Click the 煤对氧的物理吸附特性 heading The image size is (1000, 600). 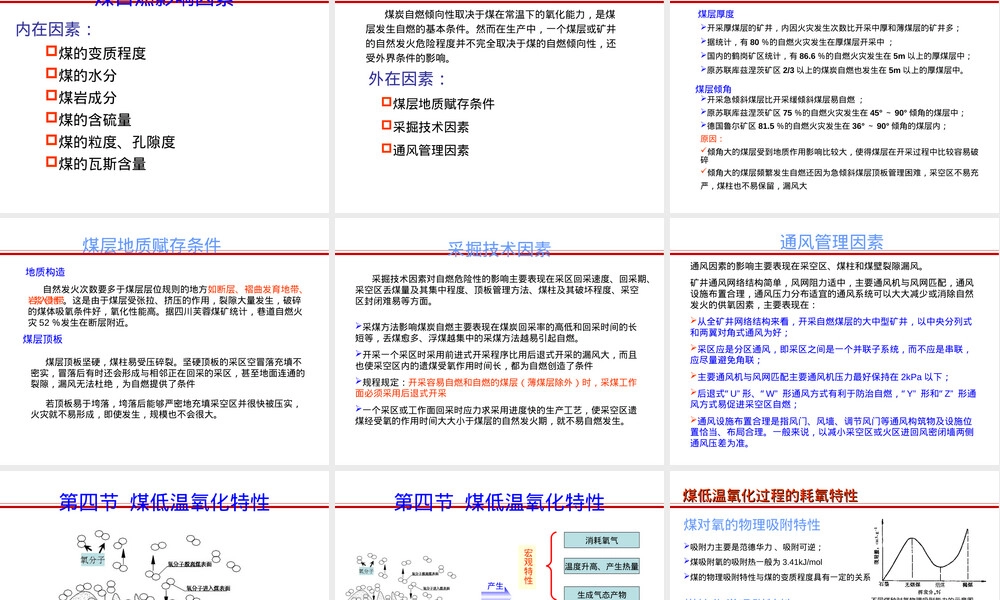tap(752, 525)
